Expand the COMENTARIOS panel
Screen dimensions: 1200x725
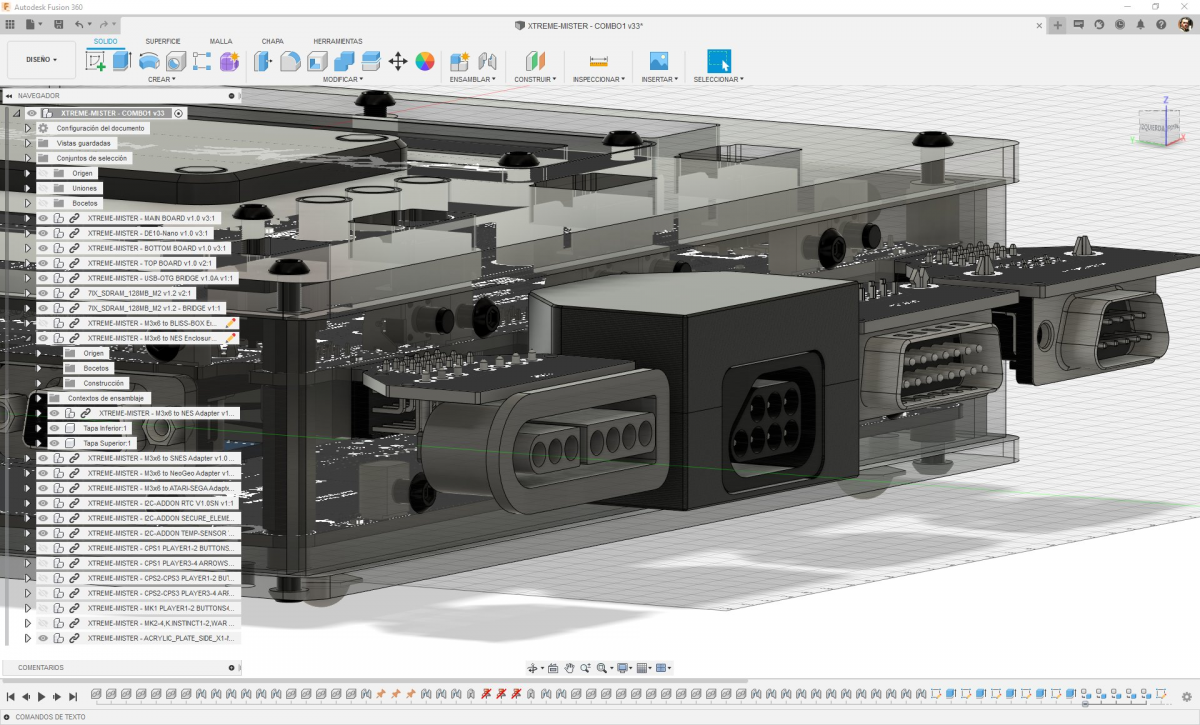coord(231,667)
